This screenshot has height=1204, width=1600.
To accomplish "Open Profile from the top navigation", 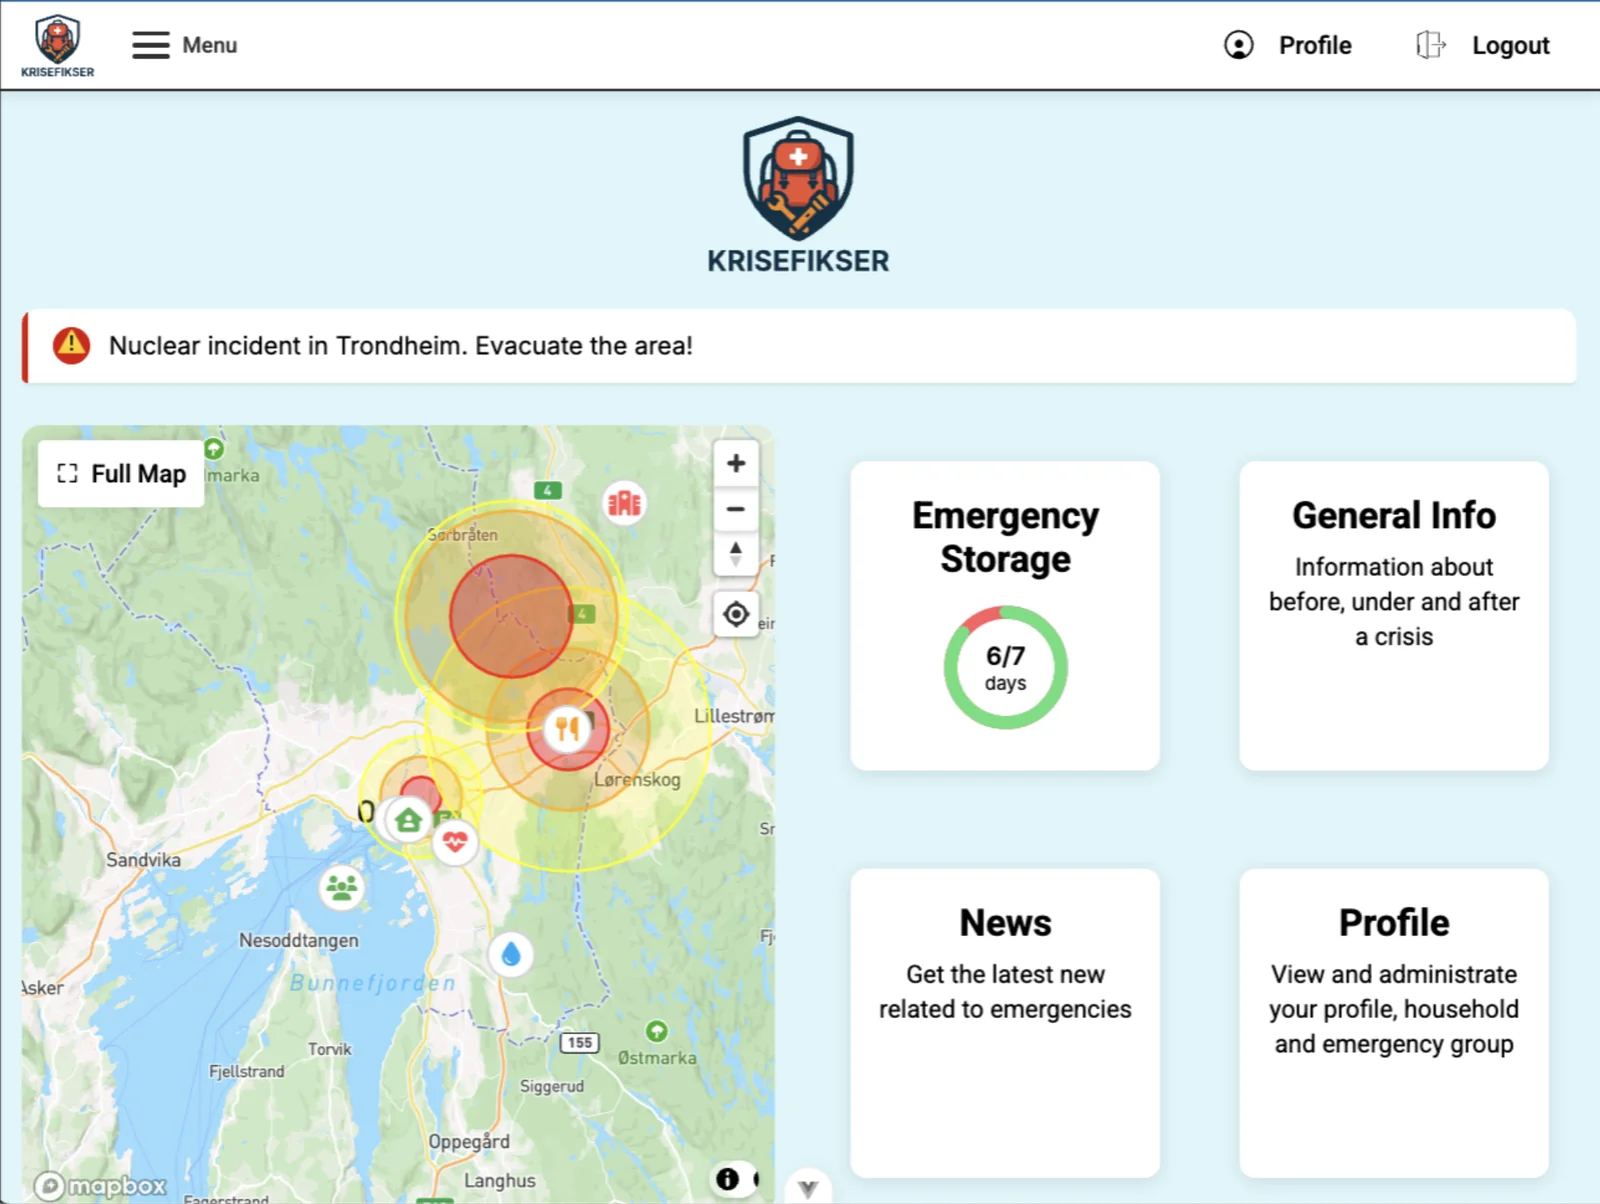I will 1288,45.
